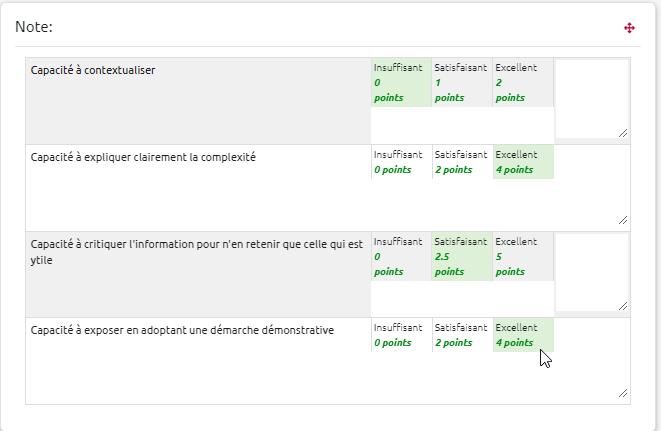Focus the comment field for critiquer l'information

[x=592, y=272]
